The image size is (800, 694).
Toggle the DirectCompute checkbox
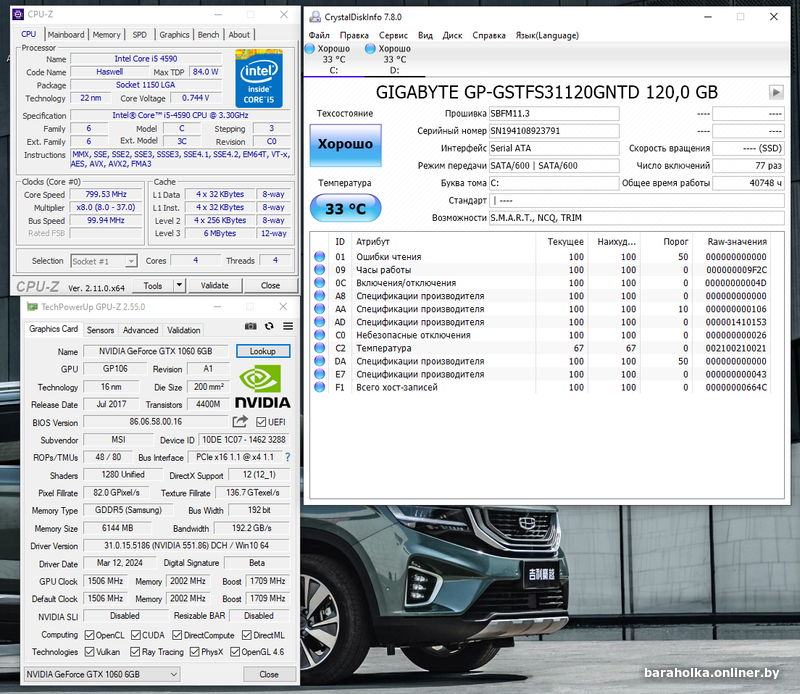pos(177,635)
